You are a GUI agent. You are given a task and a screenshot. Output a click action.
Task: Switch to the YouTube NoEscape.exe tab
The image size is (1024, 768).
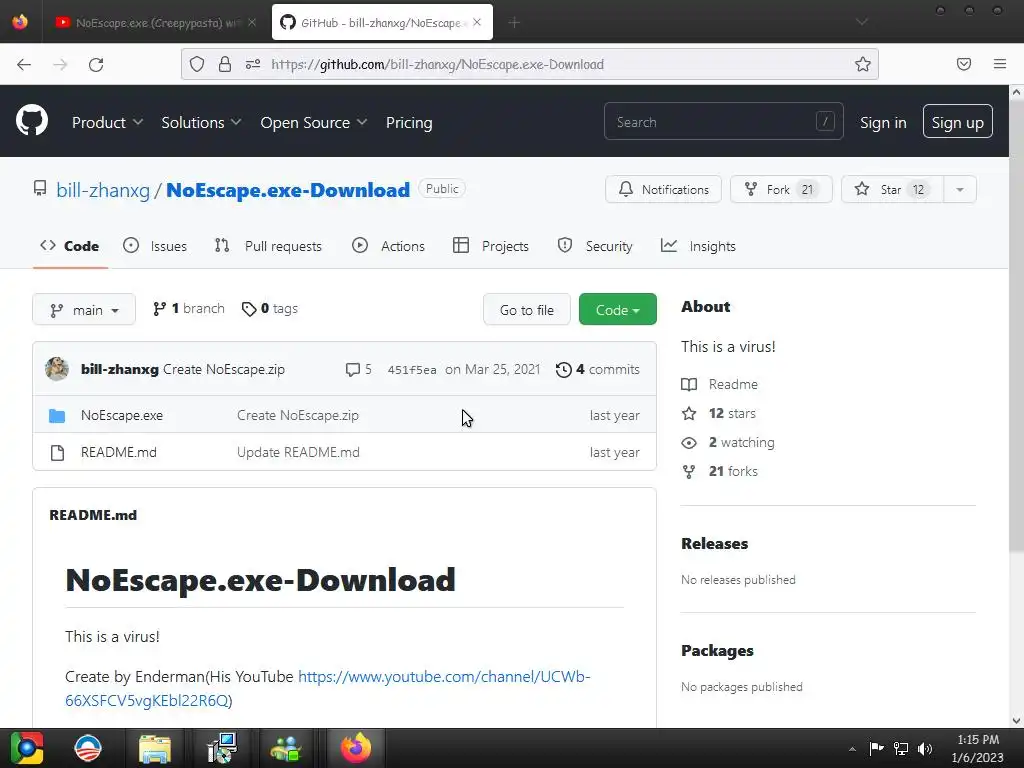pyautogui.click(x=155, y=22)
